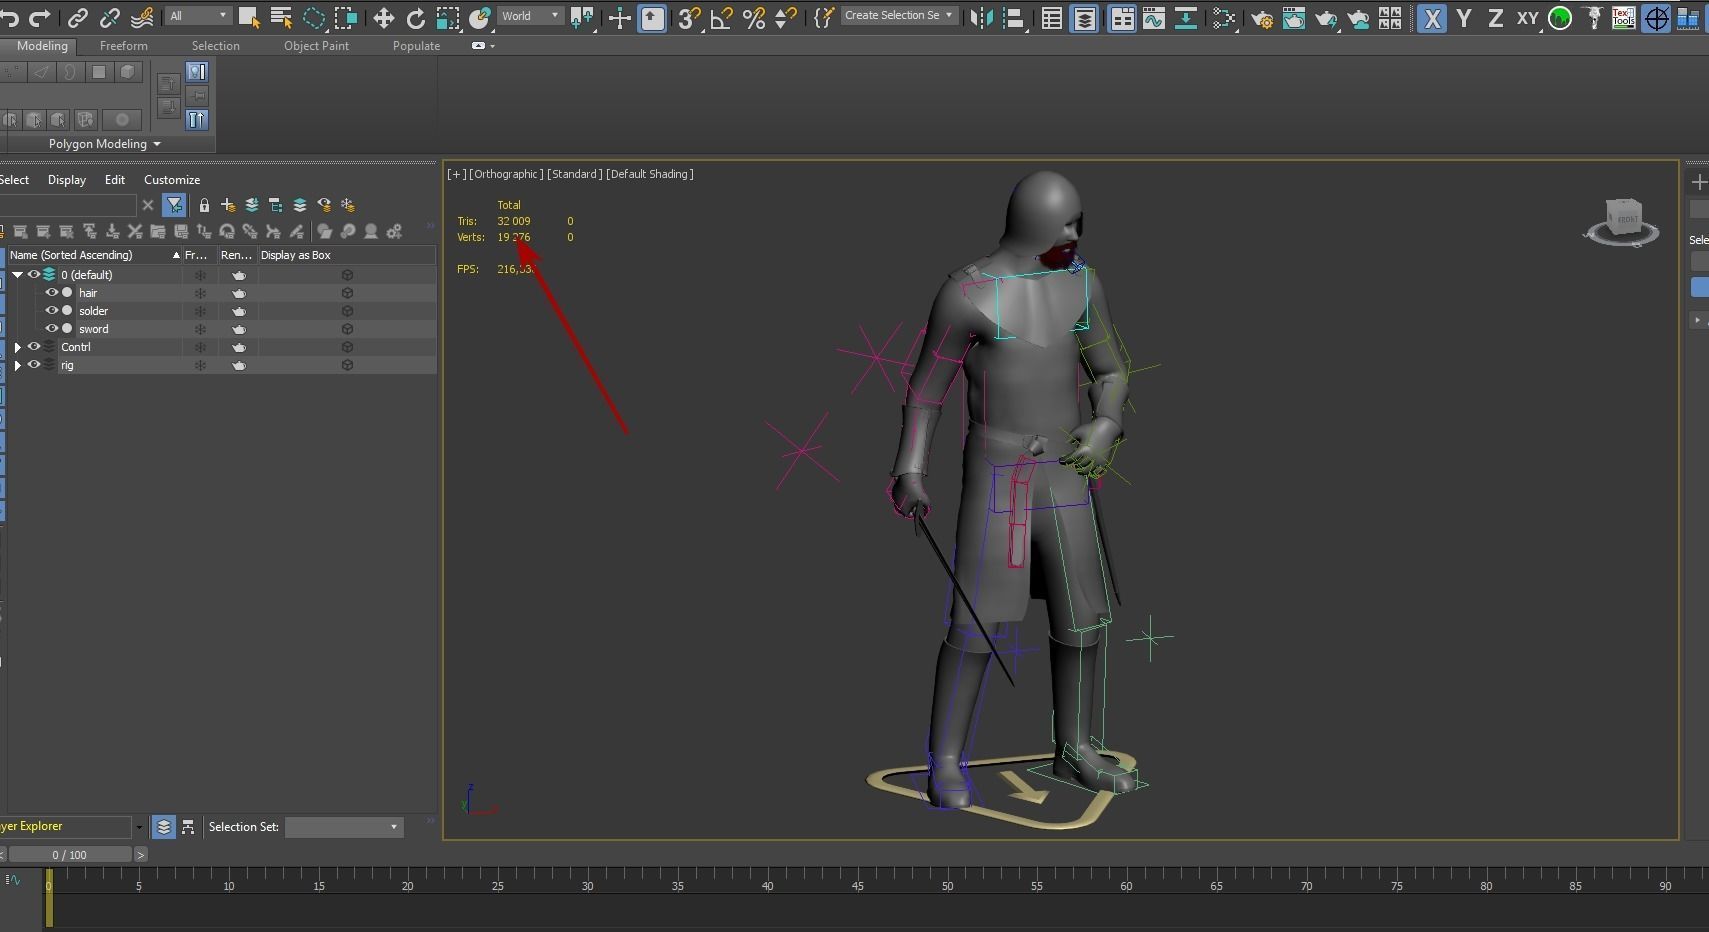Viewport: 1709px width, 932px height.
Task: Click the Unlink Selection icon
Action: pyautogui.click(x=110, y=17)
